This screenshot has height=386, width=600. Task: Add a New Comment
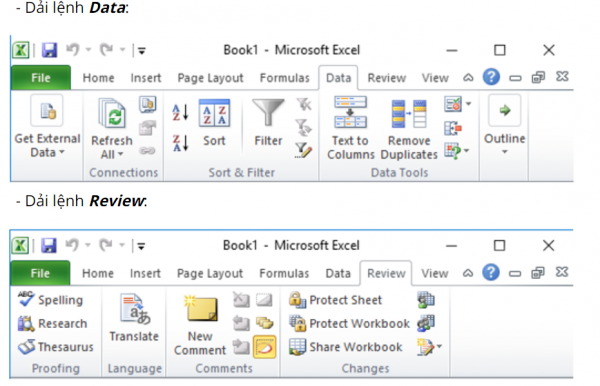coord(200,325)
